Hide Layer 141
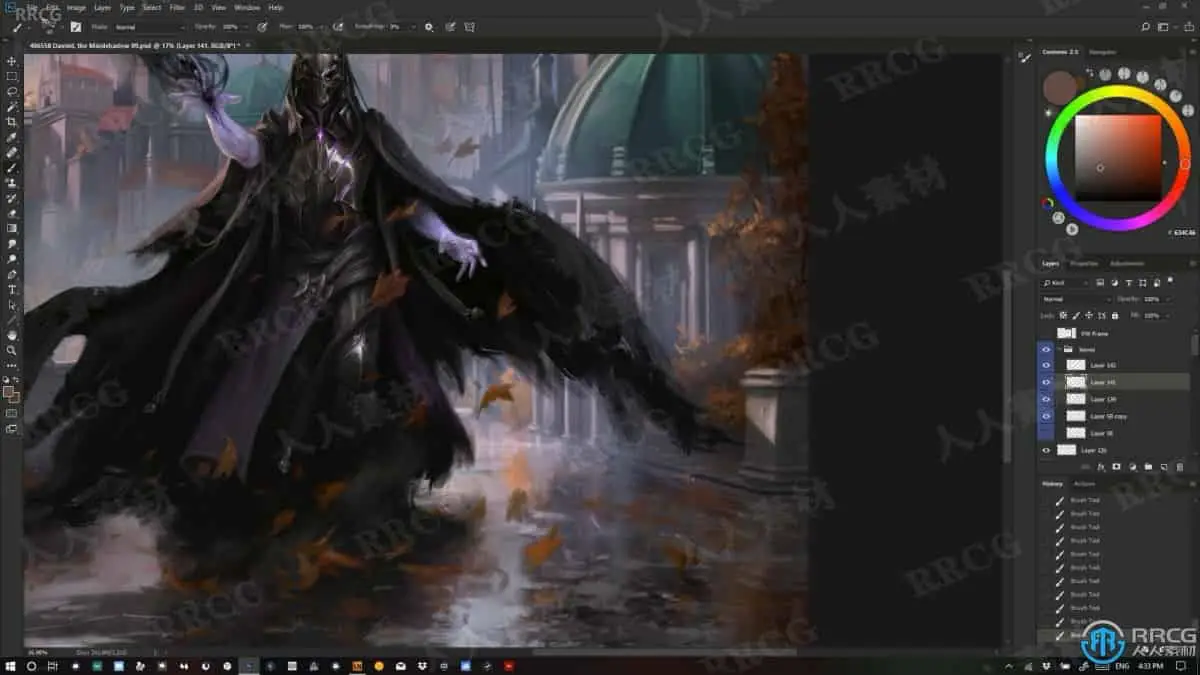Screen dimensions: 1200x675 coord(1047,382)
